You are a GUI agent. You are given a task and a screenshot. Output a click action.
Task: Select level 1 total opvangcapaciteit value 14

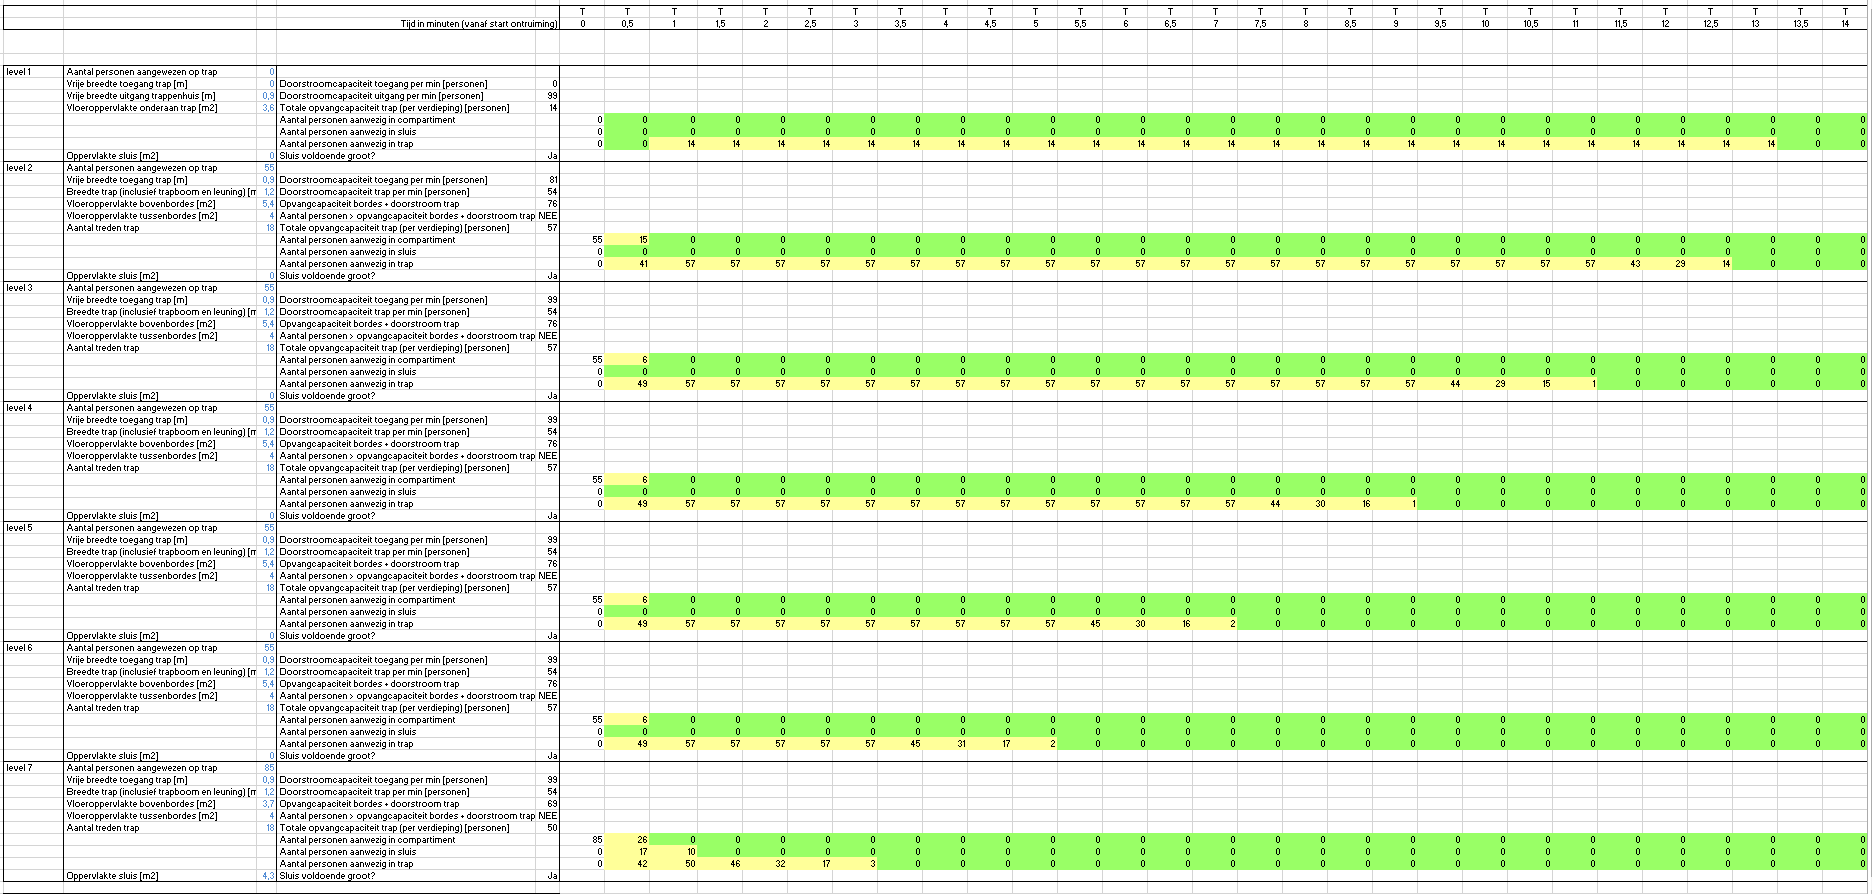tap(553, 108)
